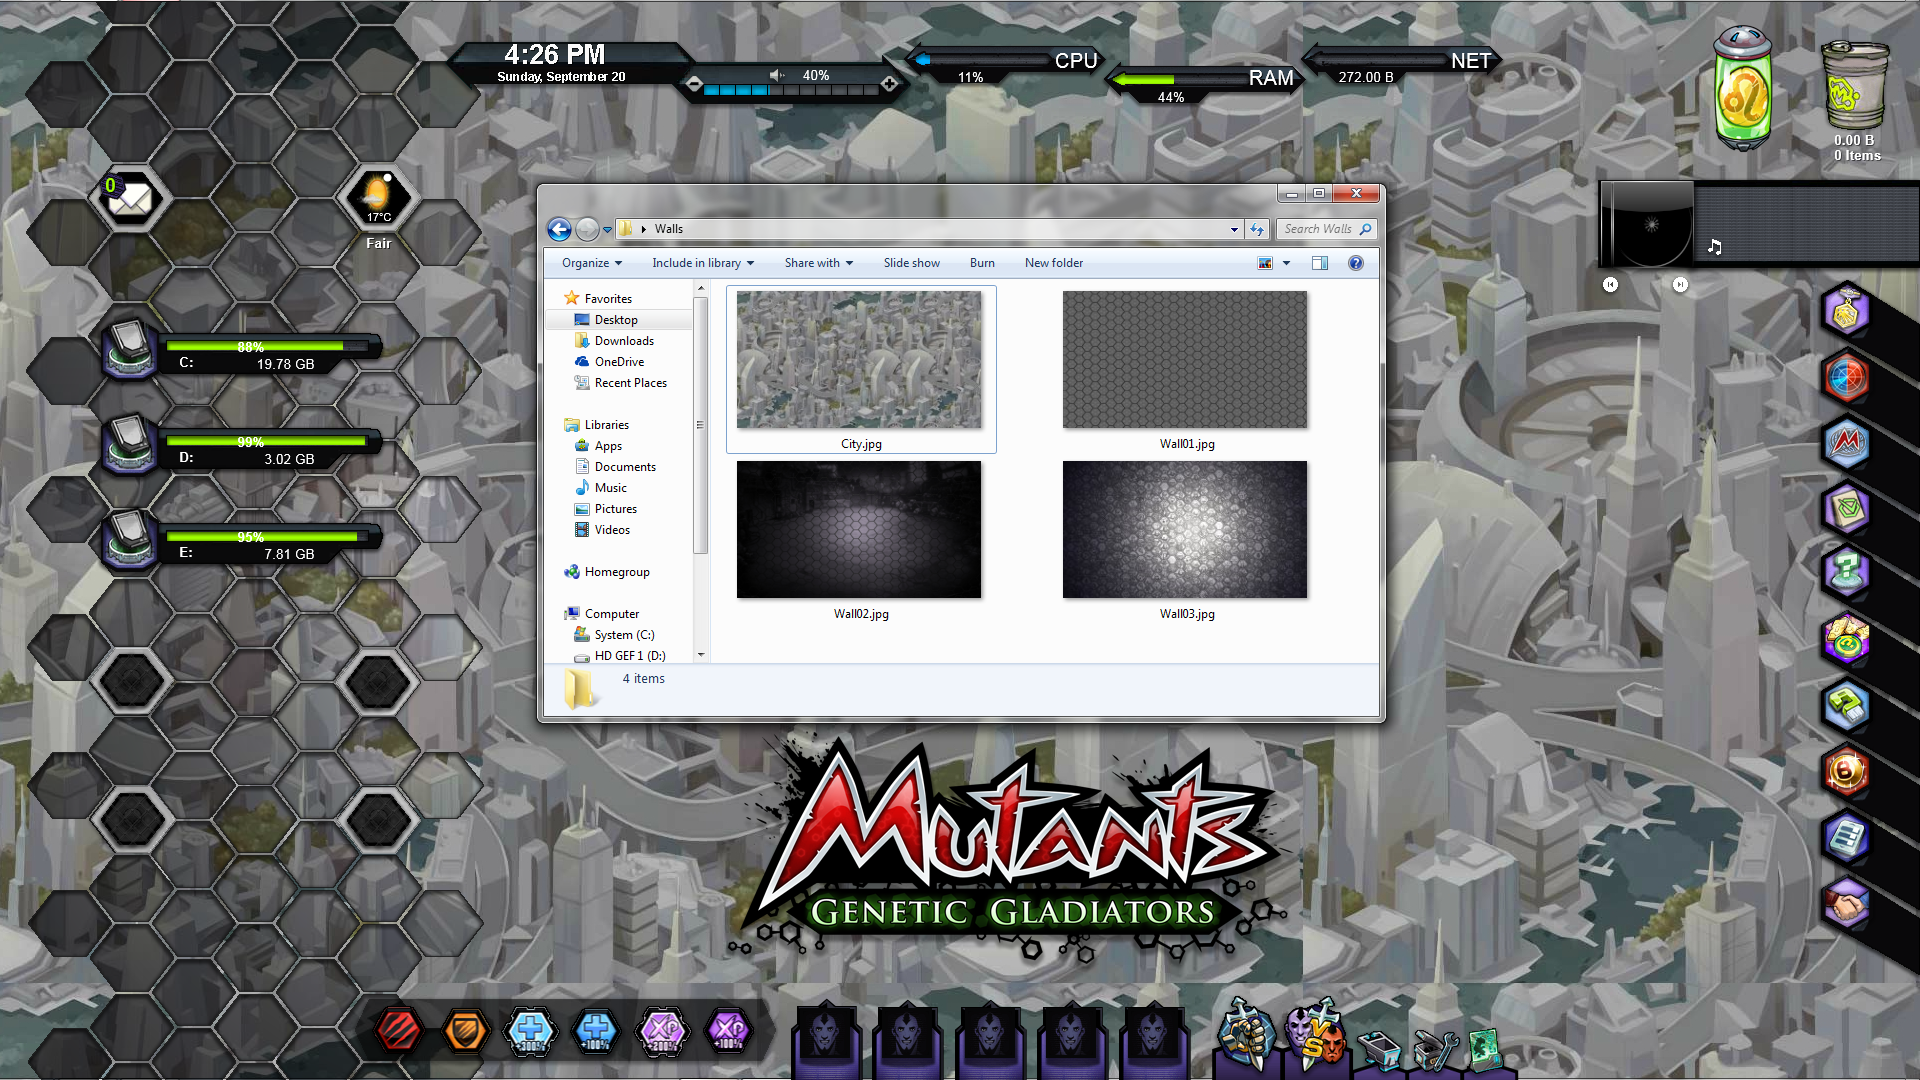Click Burn in the Explorer toolbar

tap(982, 263)
